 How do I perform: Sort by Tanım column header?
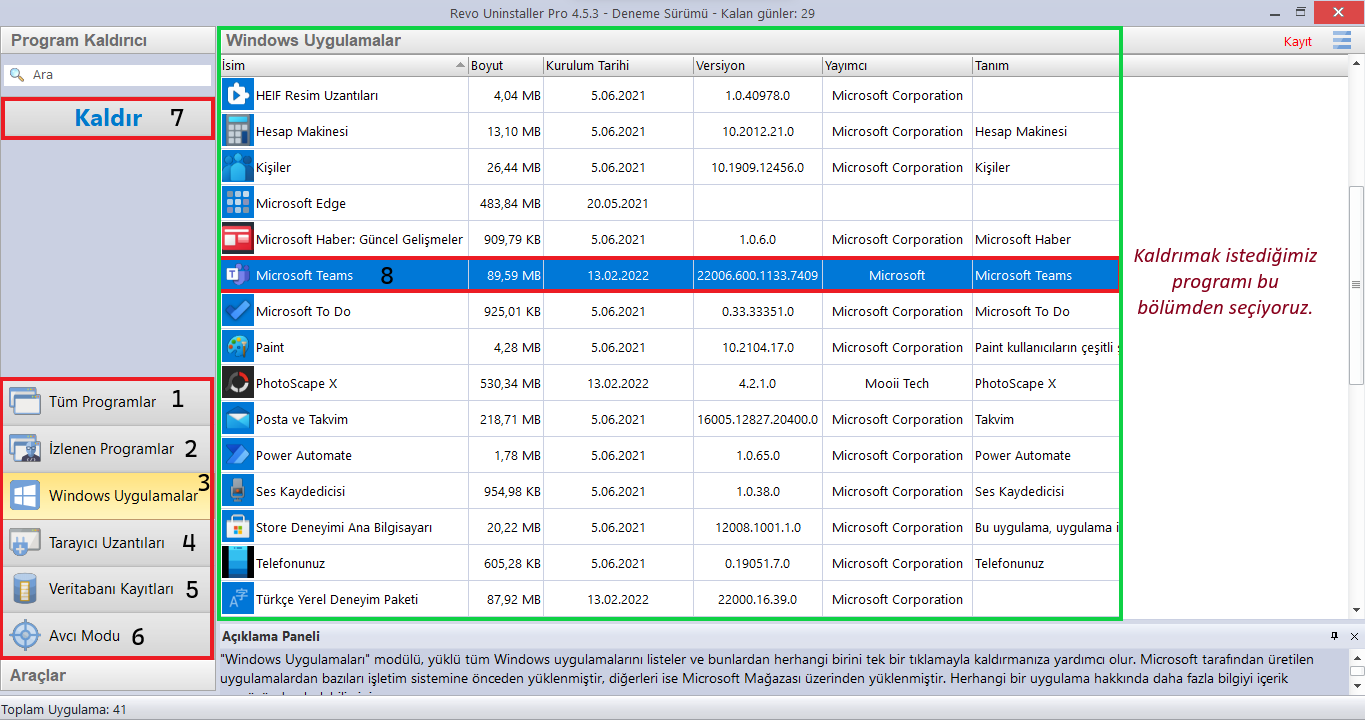point(1045,65)
